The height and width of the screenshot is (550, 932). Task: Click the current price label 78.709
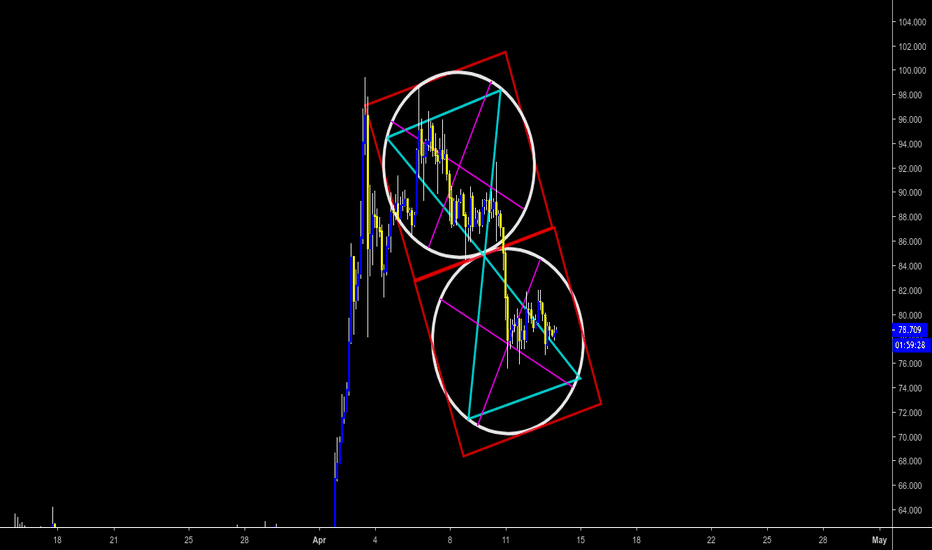(x=911, y=330)
